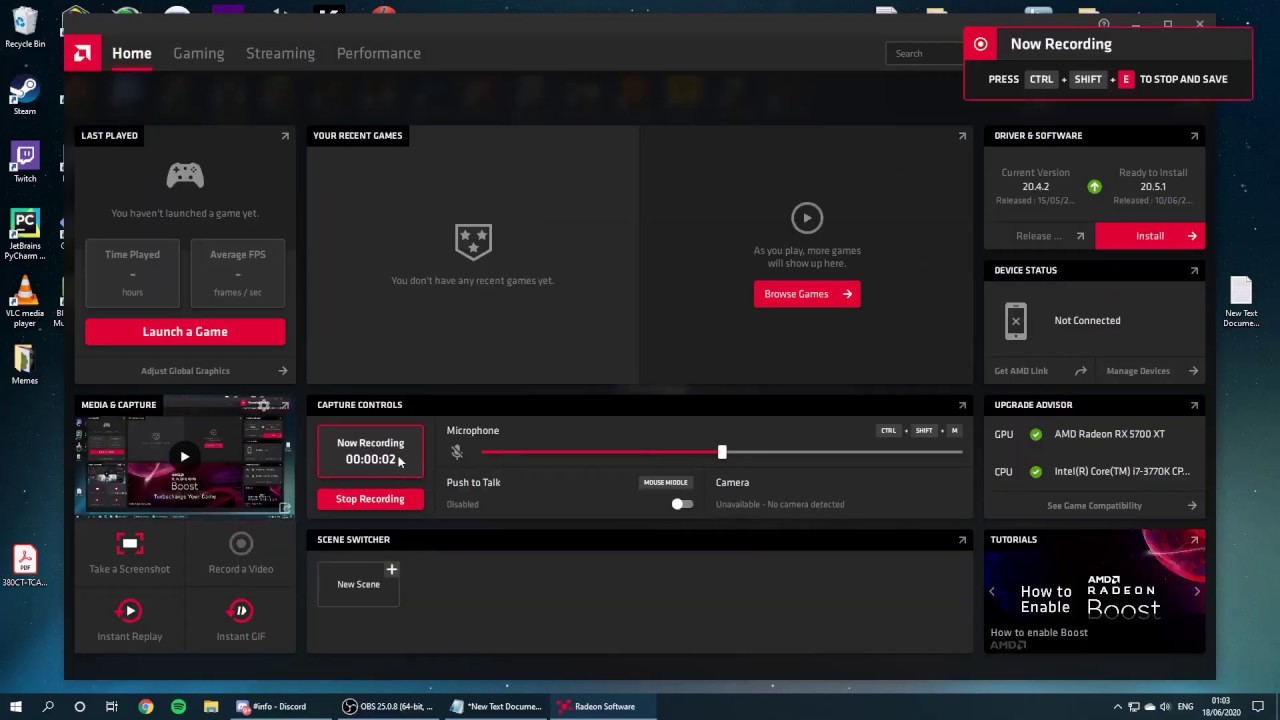Play the Radeon Boost media thumbnail
Image resolution: width=1280 pixels, height=720 pixels.
(x=184, y=457)
